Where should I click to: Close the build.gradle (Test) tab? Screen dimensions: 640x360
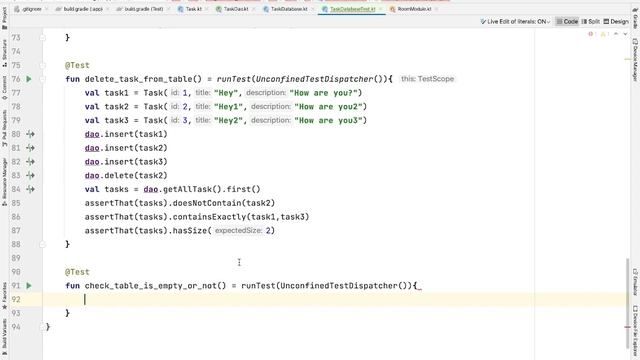click(x=168, y=9)
